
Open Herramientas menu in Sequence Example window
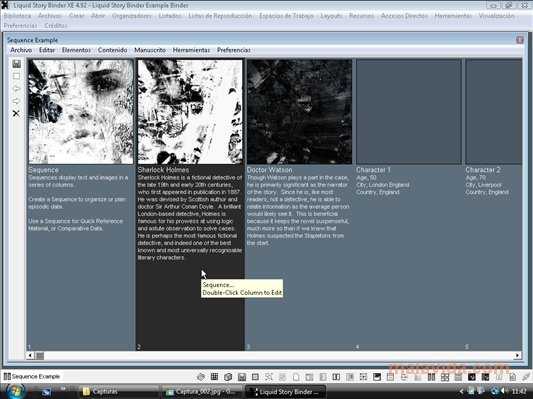pos(191,50)
